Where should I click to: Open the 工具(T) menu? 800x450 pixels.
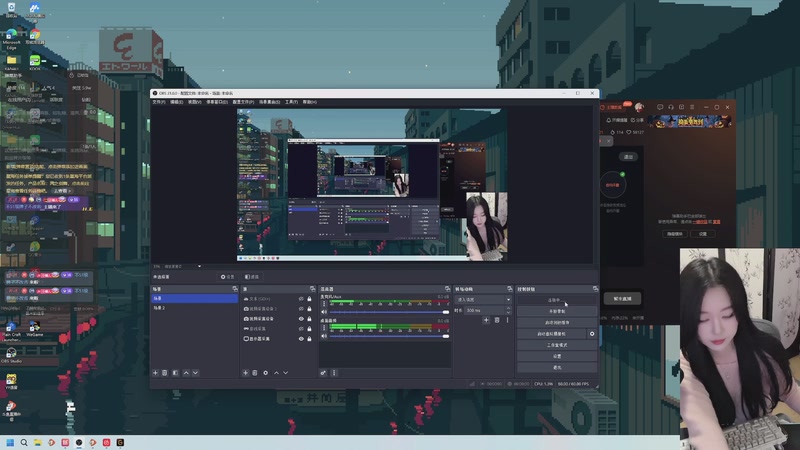coord(291,102)
